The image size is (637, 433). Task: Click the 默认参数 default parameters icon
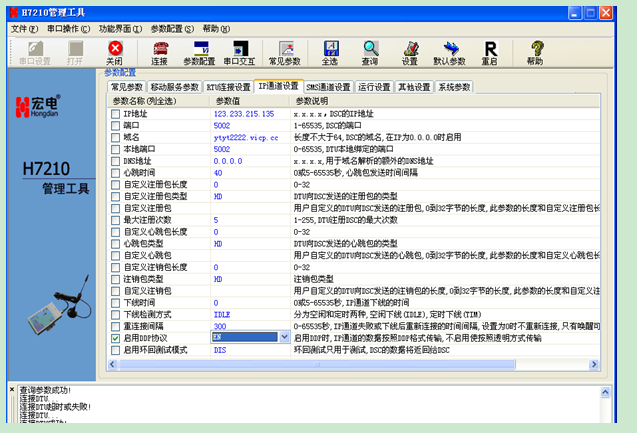449,51
